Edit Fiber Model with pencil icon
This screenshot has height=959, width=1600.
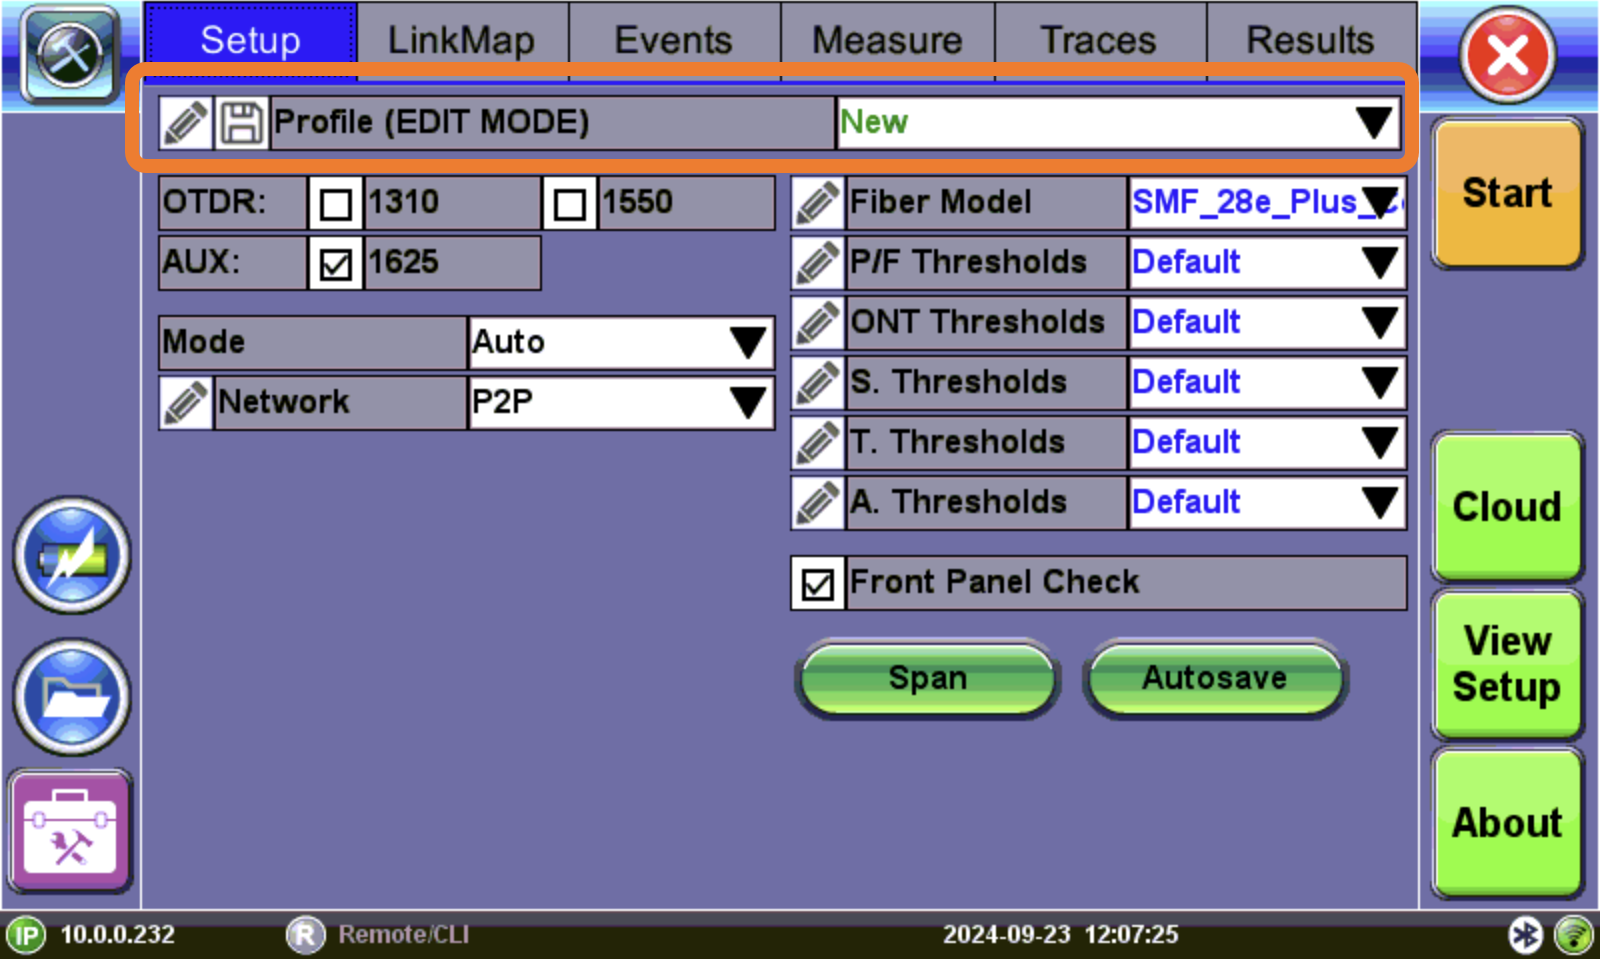point(818,203)
